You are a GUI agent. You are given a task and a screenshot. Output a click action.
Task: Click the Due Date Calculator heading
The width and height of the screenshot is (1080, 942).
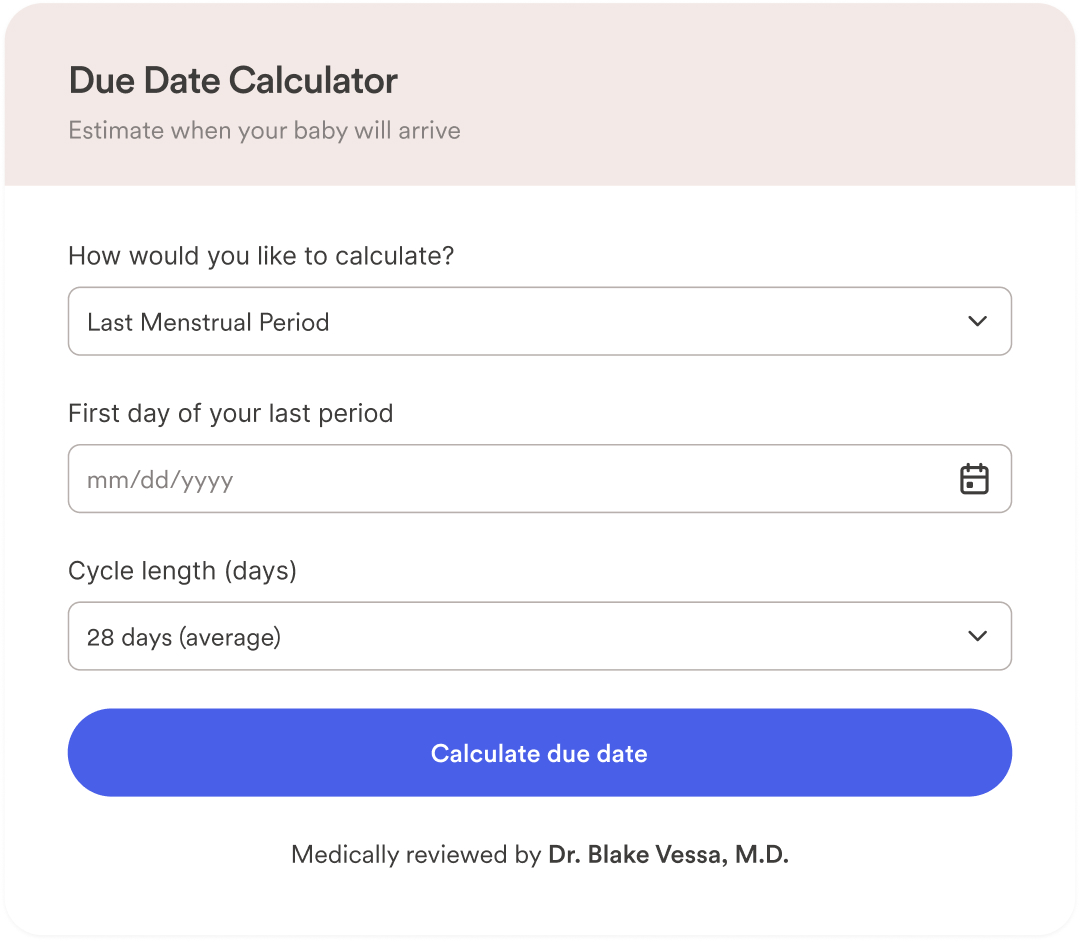point(232,80)
